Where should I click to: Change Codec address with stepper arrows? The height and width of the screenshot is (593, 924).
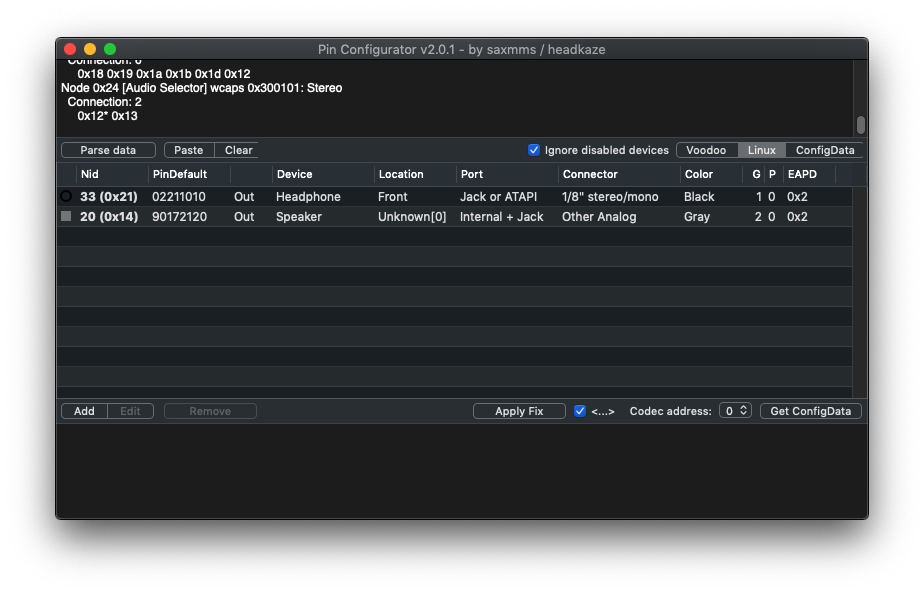tap(744, 410)
